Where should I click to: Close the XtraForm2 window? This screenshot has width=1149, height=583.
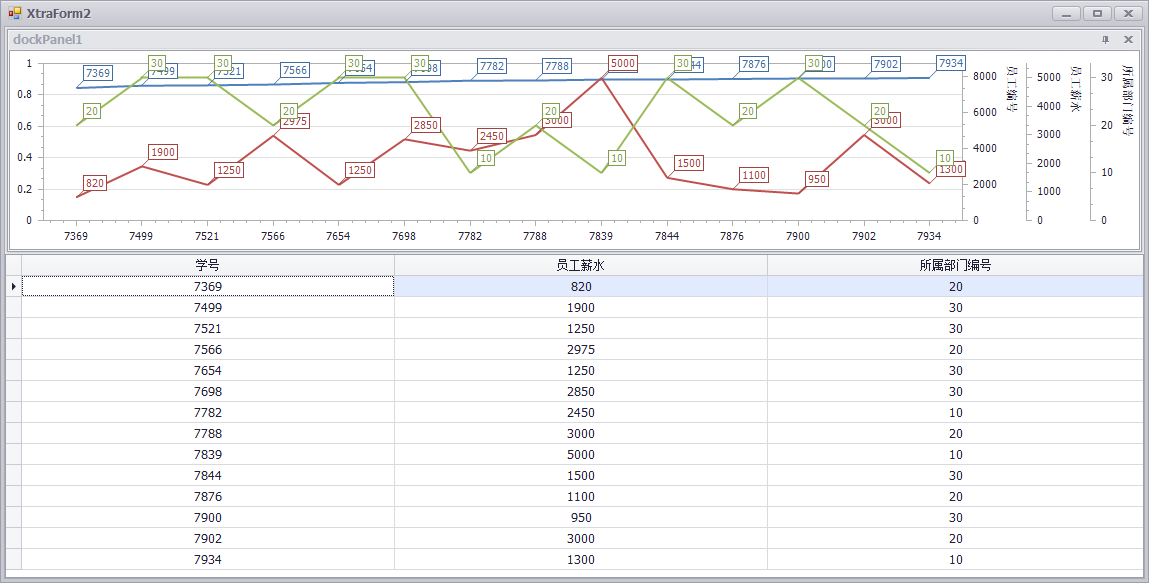tap(1128, 13)
